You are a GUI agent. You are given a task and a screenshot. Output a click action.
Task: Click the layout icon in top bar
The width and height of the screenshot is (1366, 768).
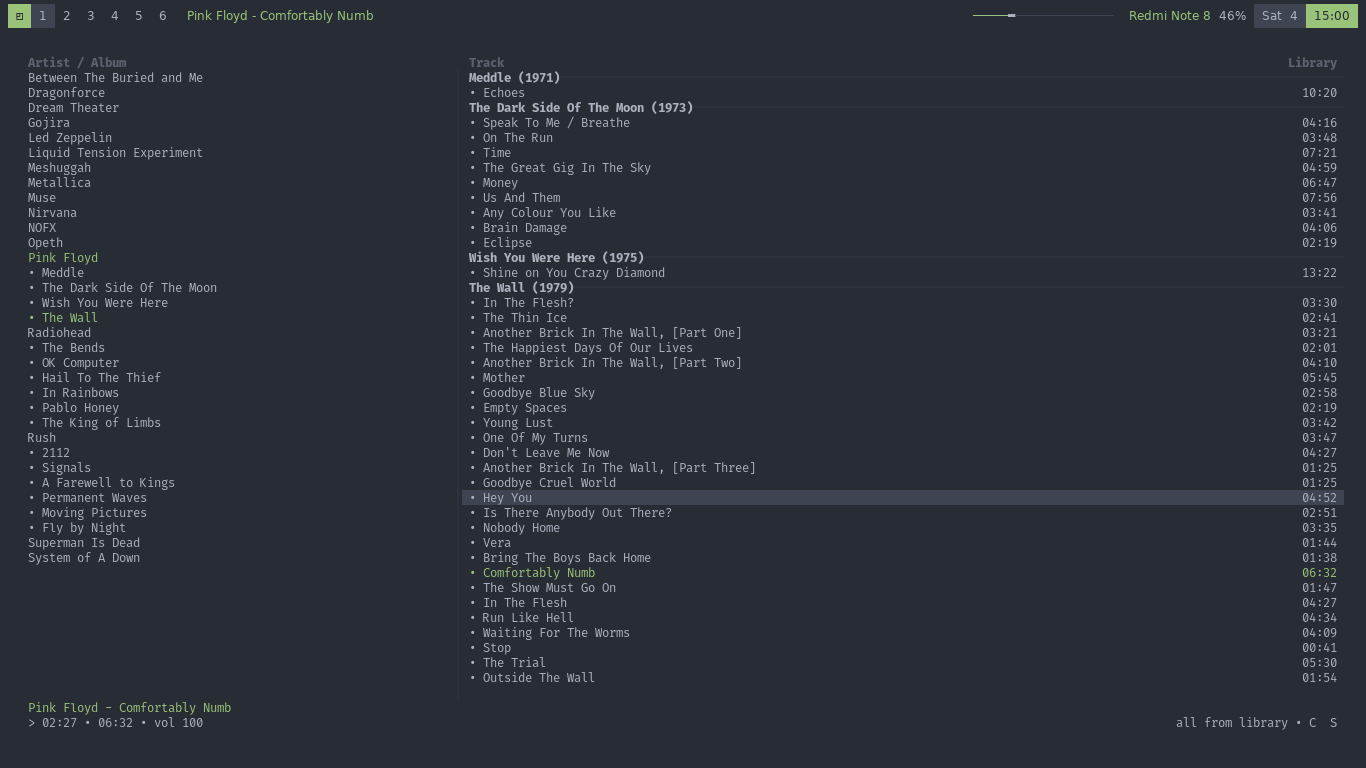pos(19,15)
